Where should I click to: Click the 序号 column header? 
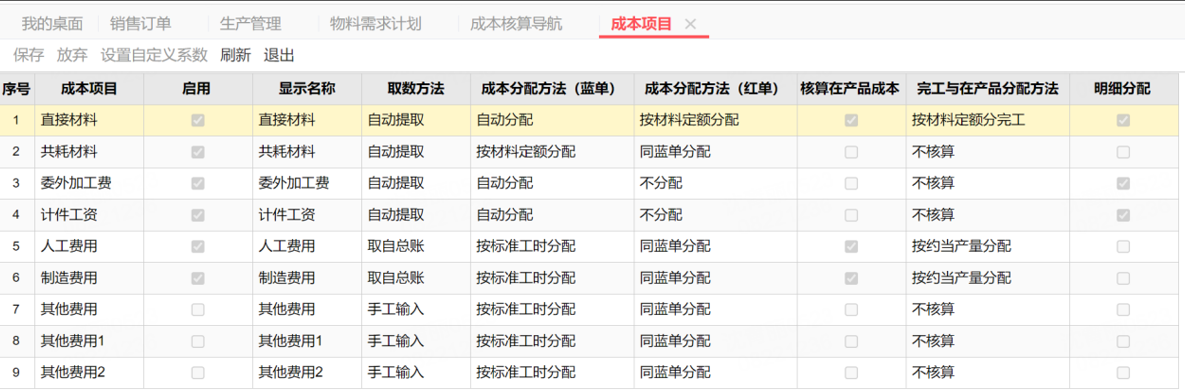coord(17,88)
